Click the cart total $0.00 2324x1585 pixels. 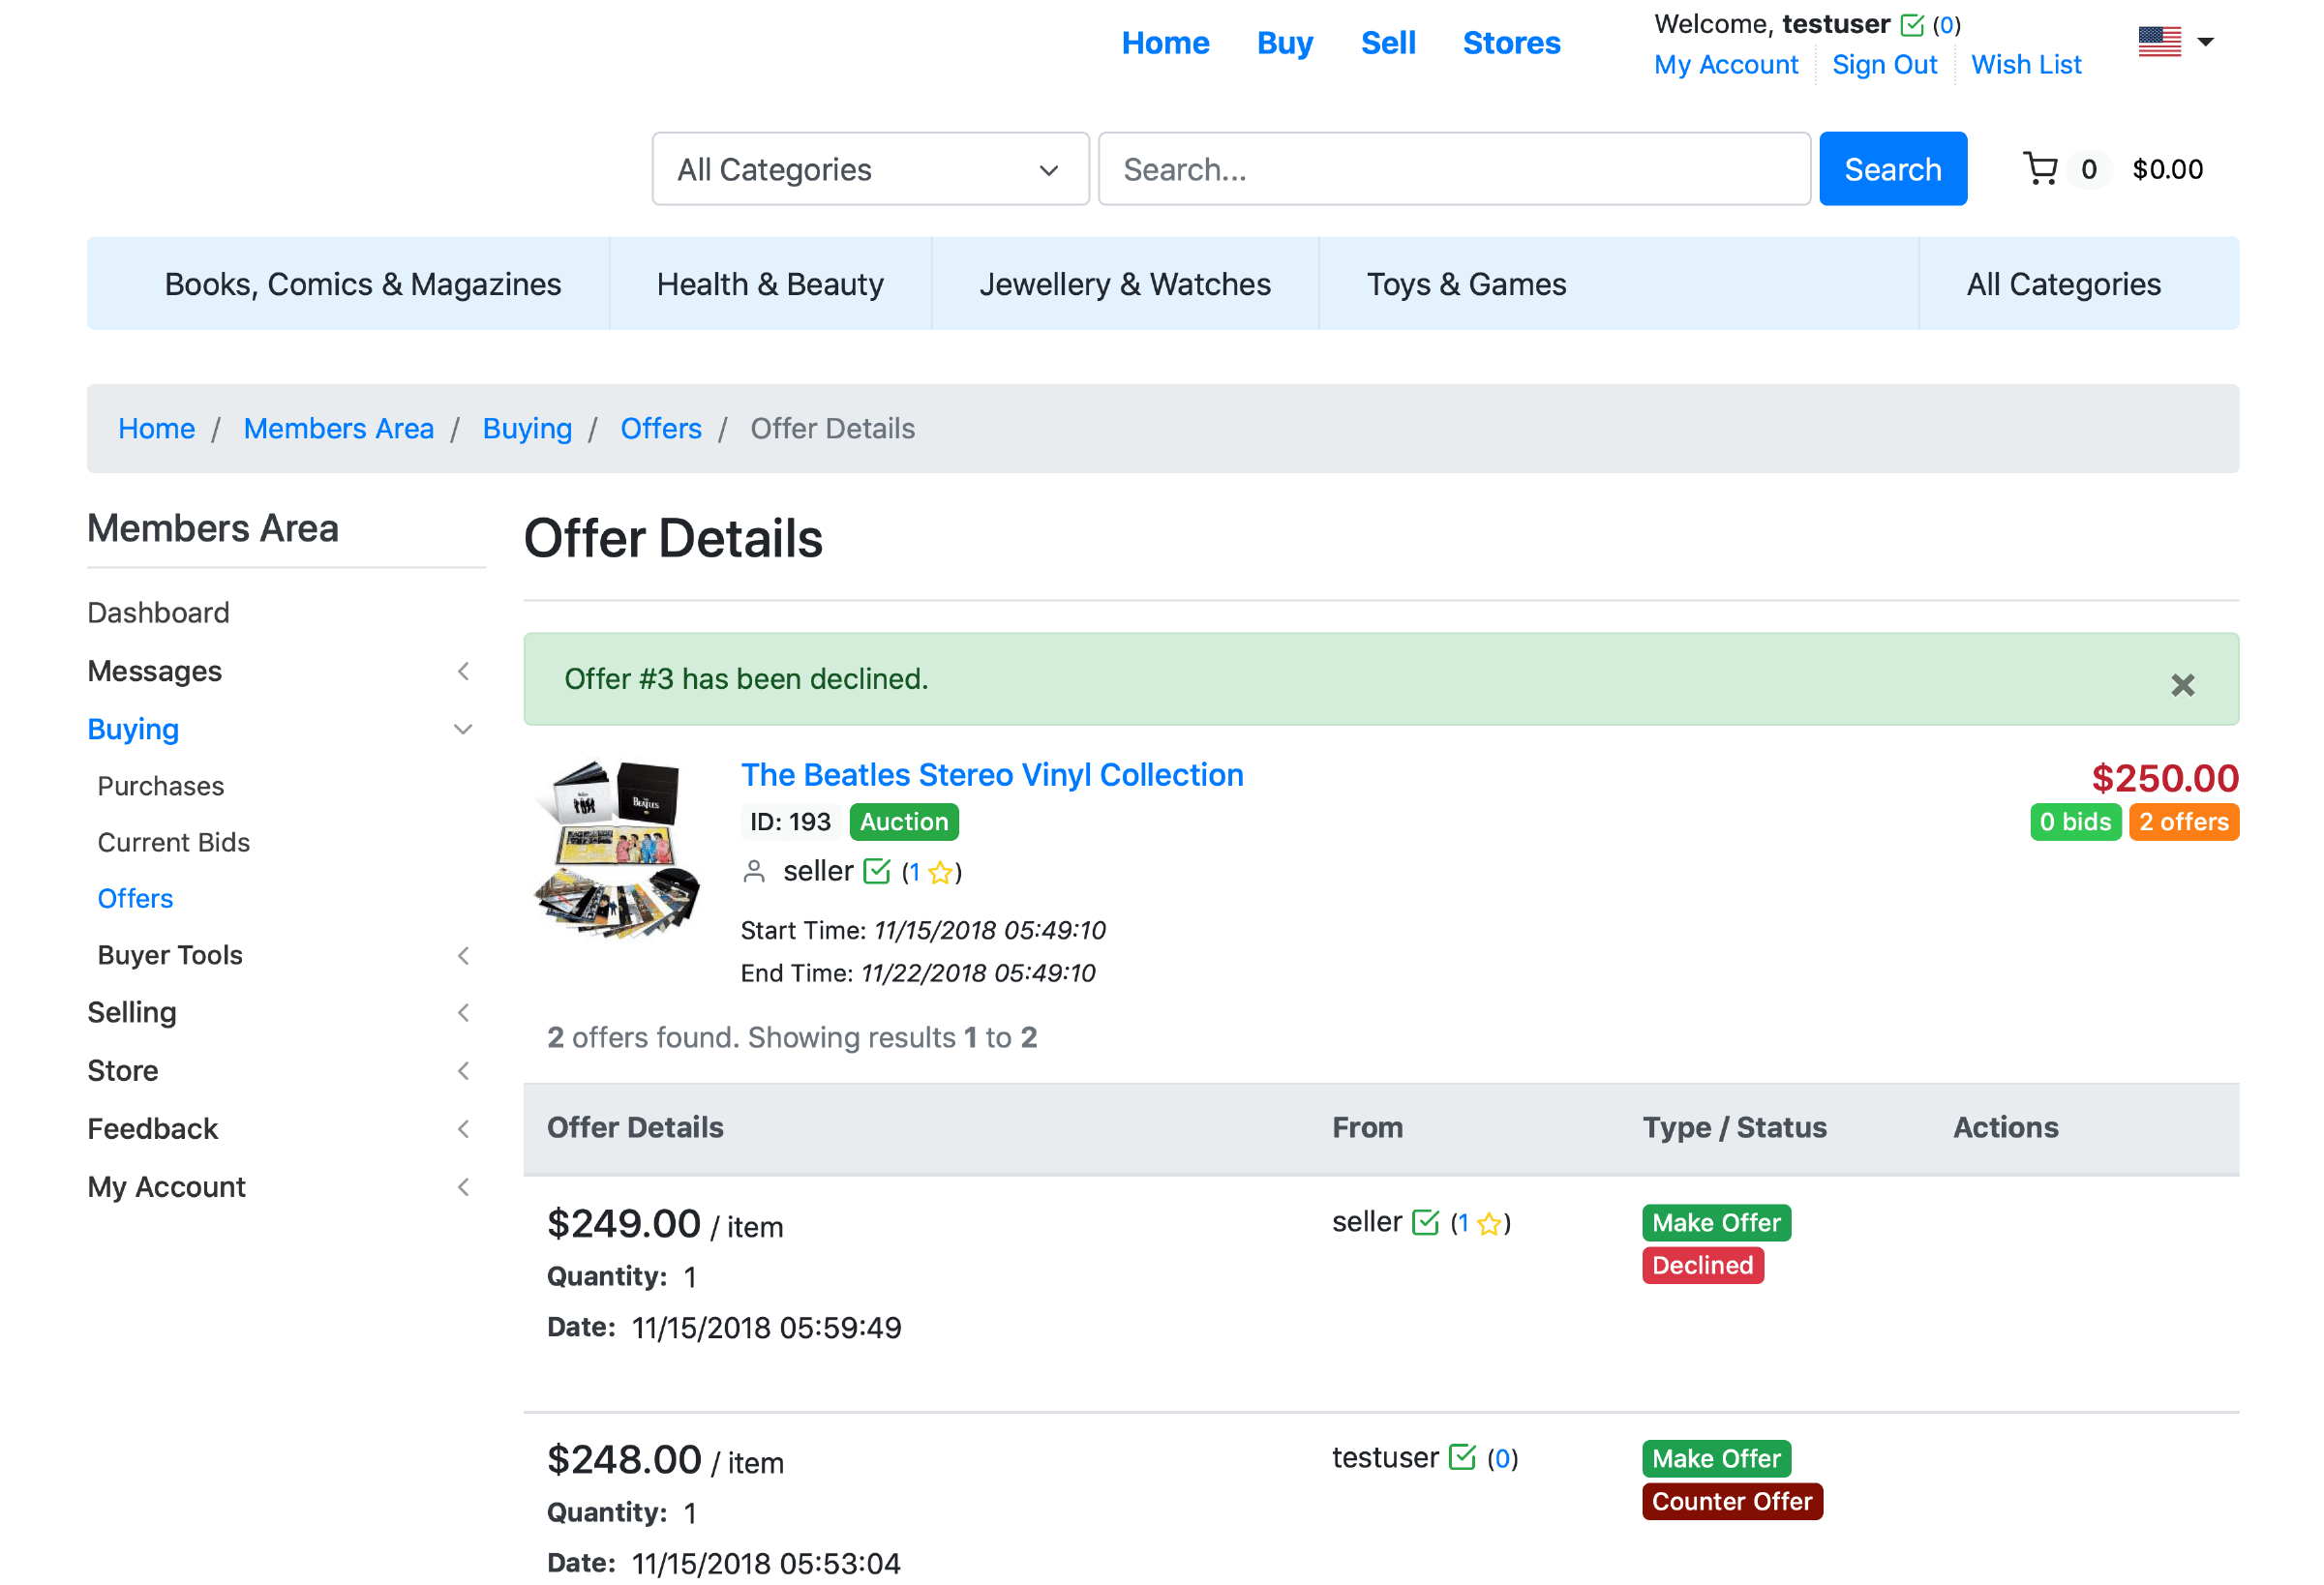[x=2167, y=169]
